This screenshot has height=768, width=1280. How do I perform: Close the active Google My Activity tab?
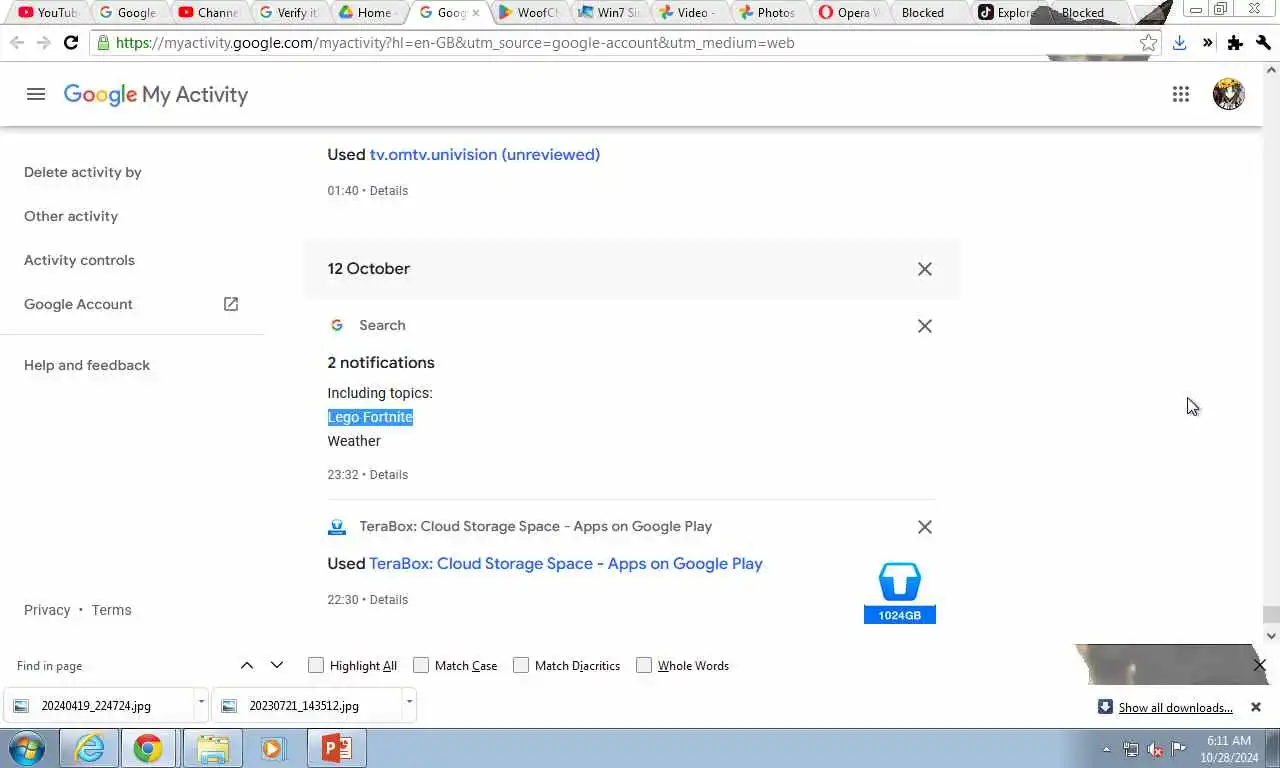[x=475, y=13]
